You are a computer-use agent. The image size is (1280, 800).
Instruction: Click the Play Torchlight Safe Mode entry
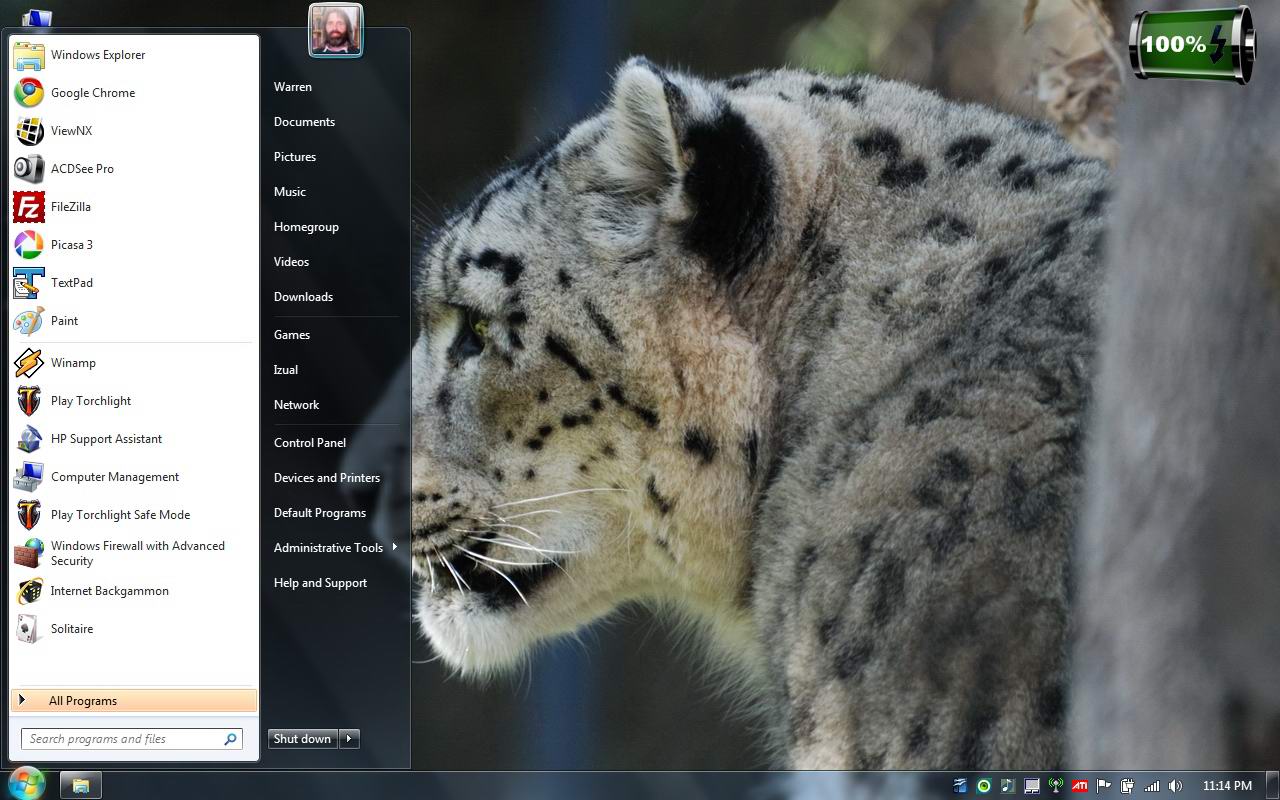click(x=120, y=515)
